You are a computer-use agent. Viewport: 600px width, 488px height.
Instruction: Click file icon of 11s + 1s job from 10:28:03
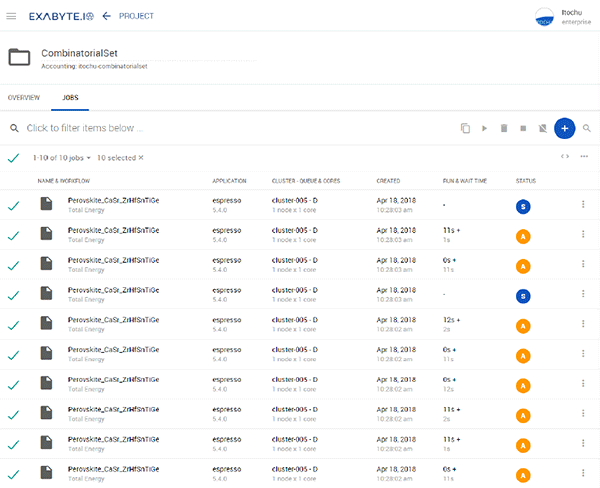click(46, 233)
